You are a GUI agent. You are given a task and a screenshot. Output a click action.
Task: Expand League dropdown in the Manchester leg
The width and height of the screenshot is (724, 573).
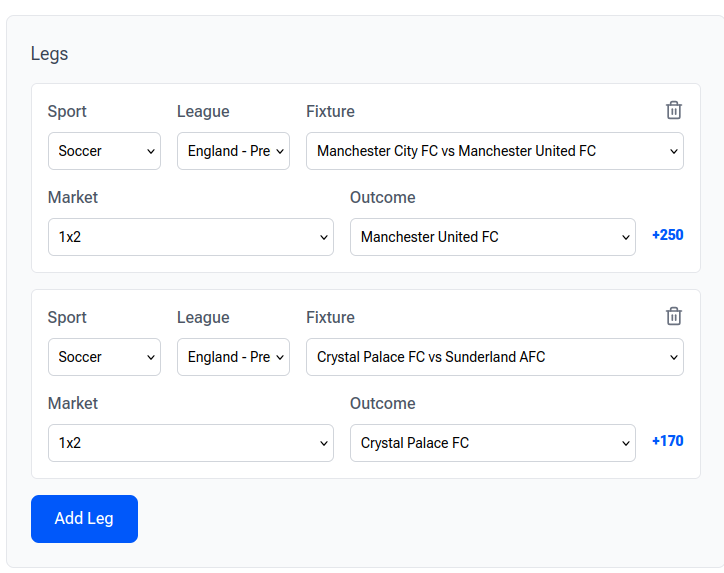pyautogui.click(x=233, y=151)
